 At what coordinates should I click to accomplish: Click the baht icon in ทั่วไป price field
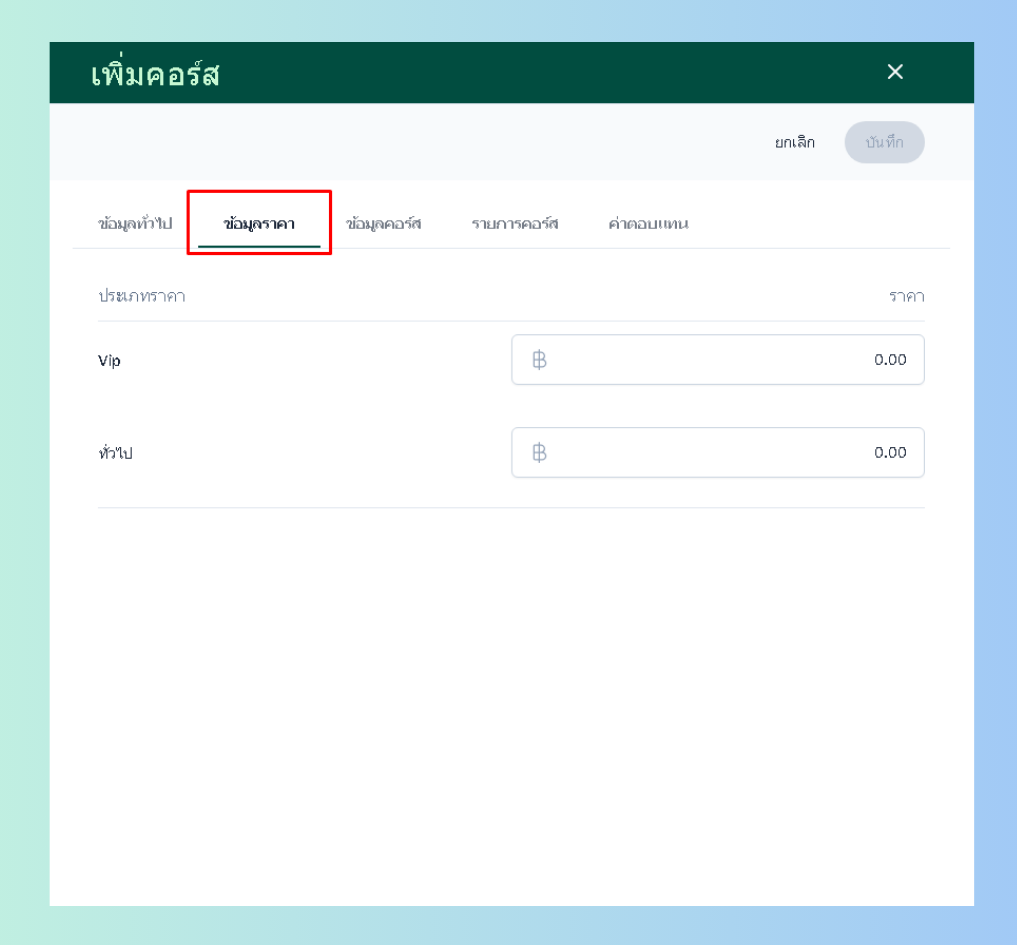coord(539,453)
